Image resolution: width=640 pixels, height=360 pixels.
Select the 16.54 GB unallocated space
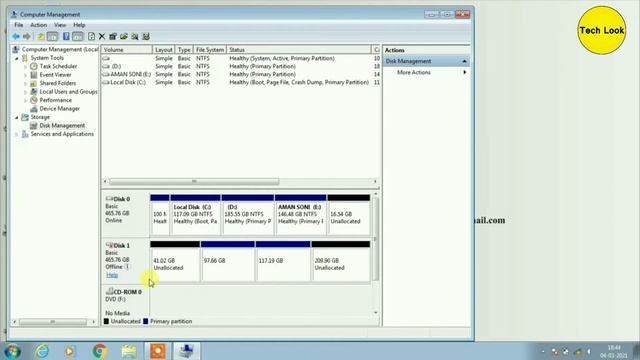pyautogui.click(x=349, y=215)
